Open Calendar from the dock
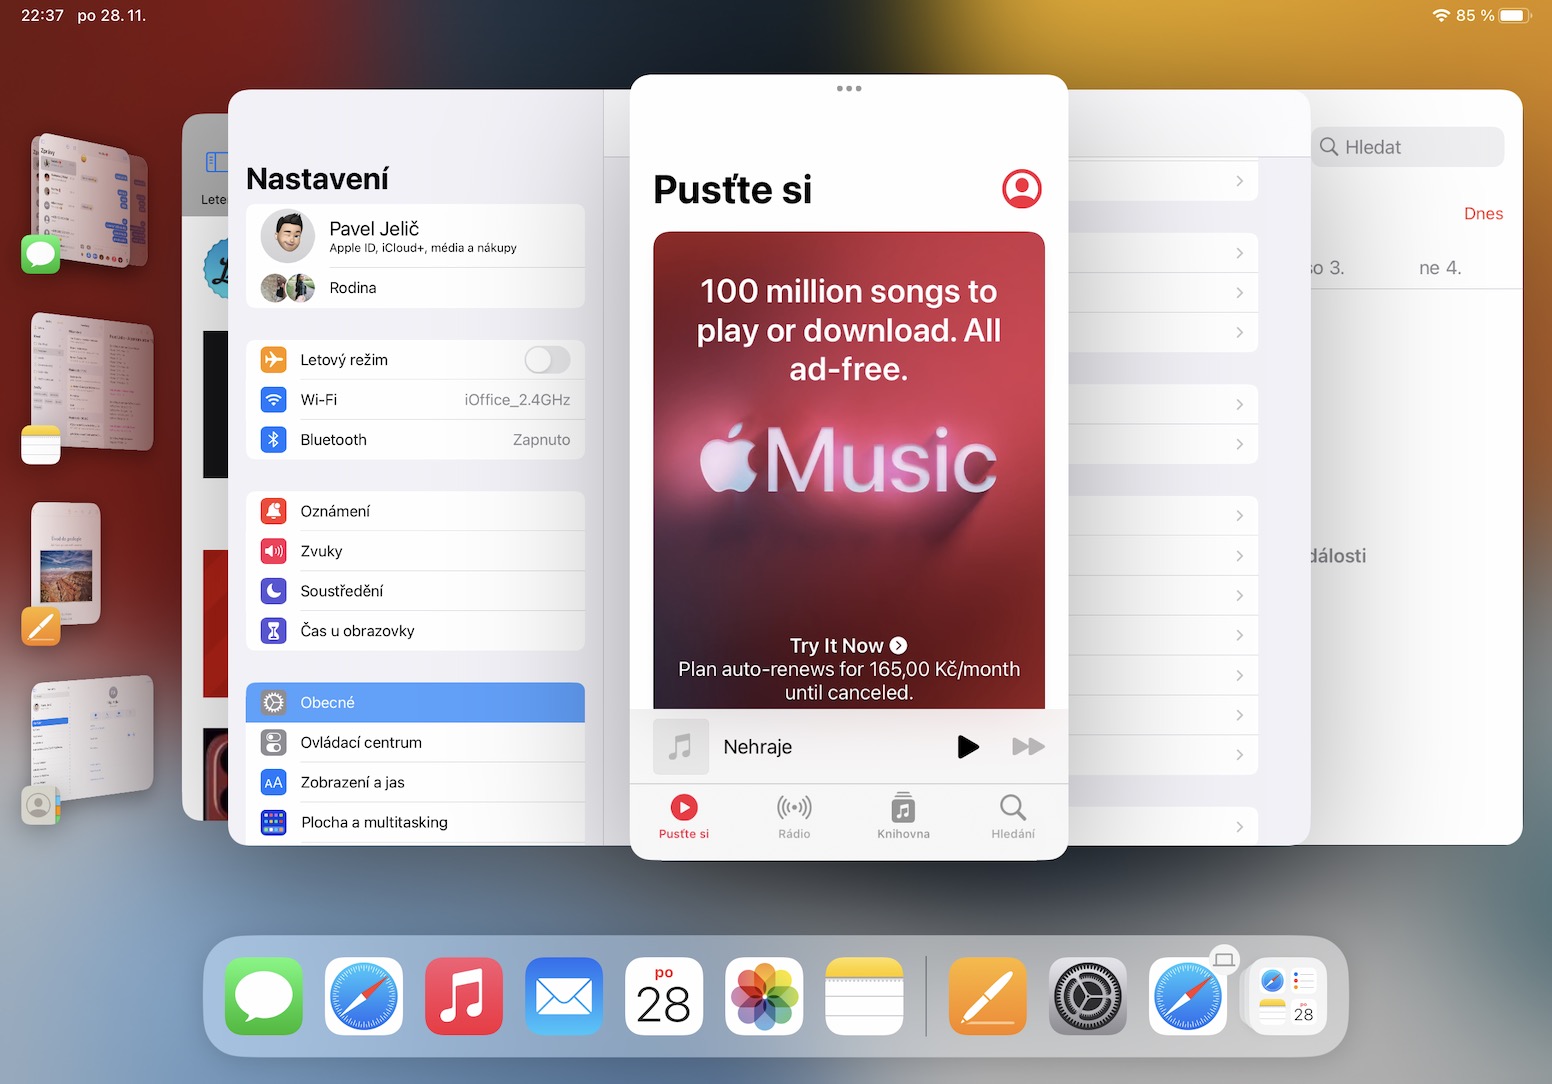 [x=664, y=996]
